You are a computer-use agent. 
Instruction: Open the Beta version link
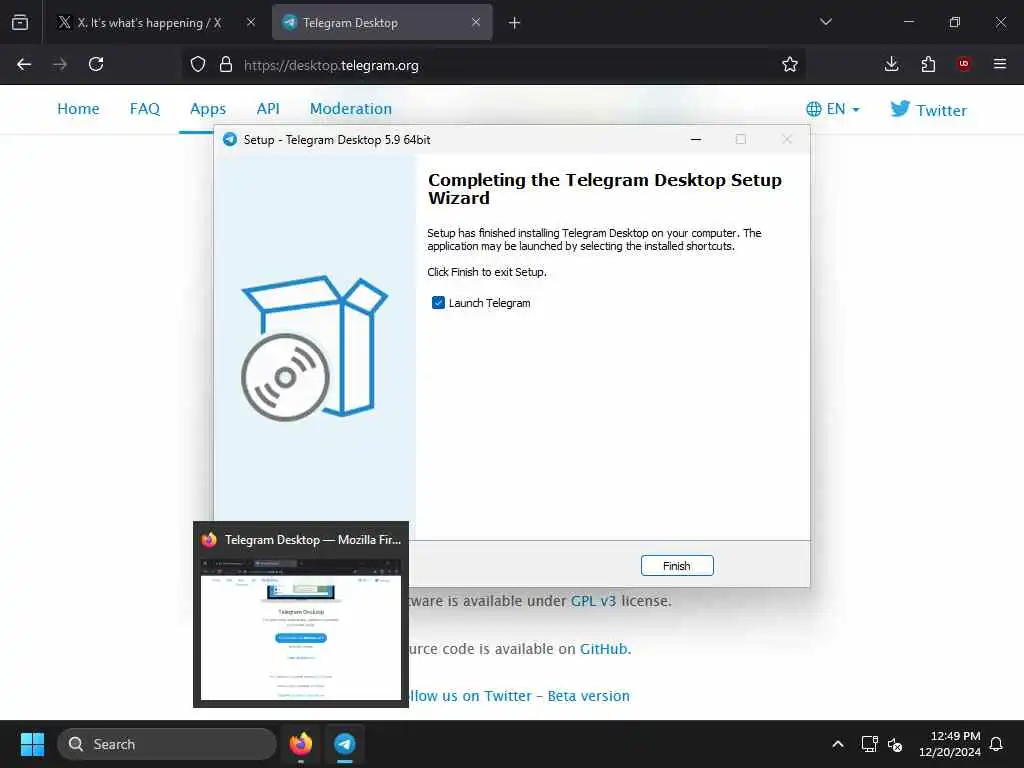click(x=588, y=696)
